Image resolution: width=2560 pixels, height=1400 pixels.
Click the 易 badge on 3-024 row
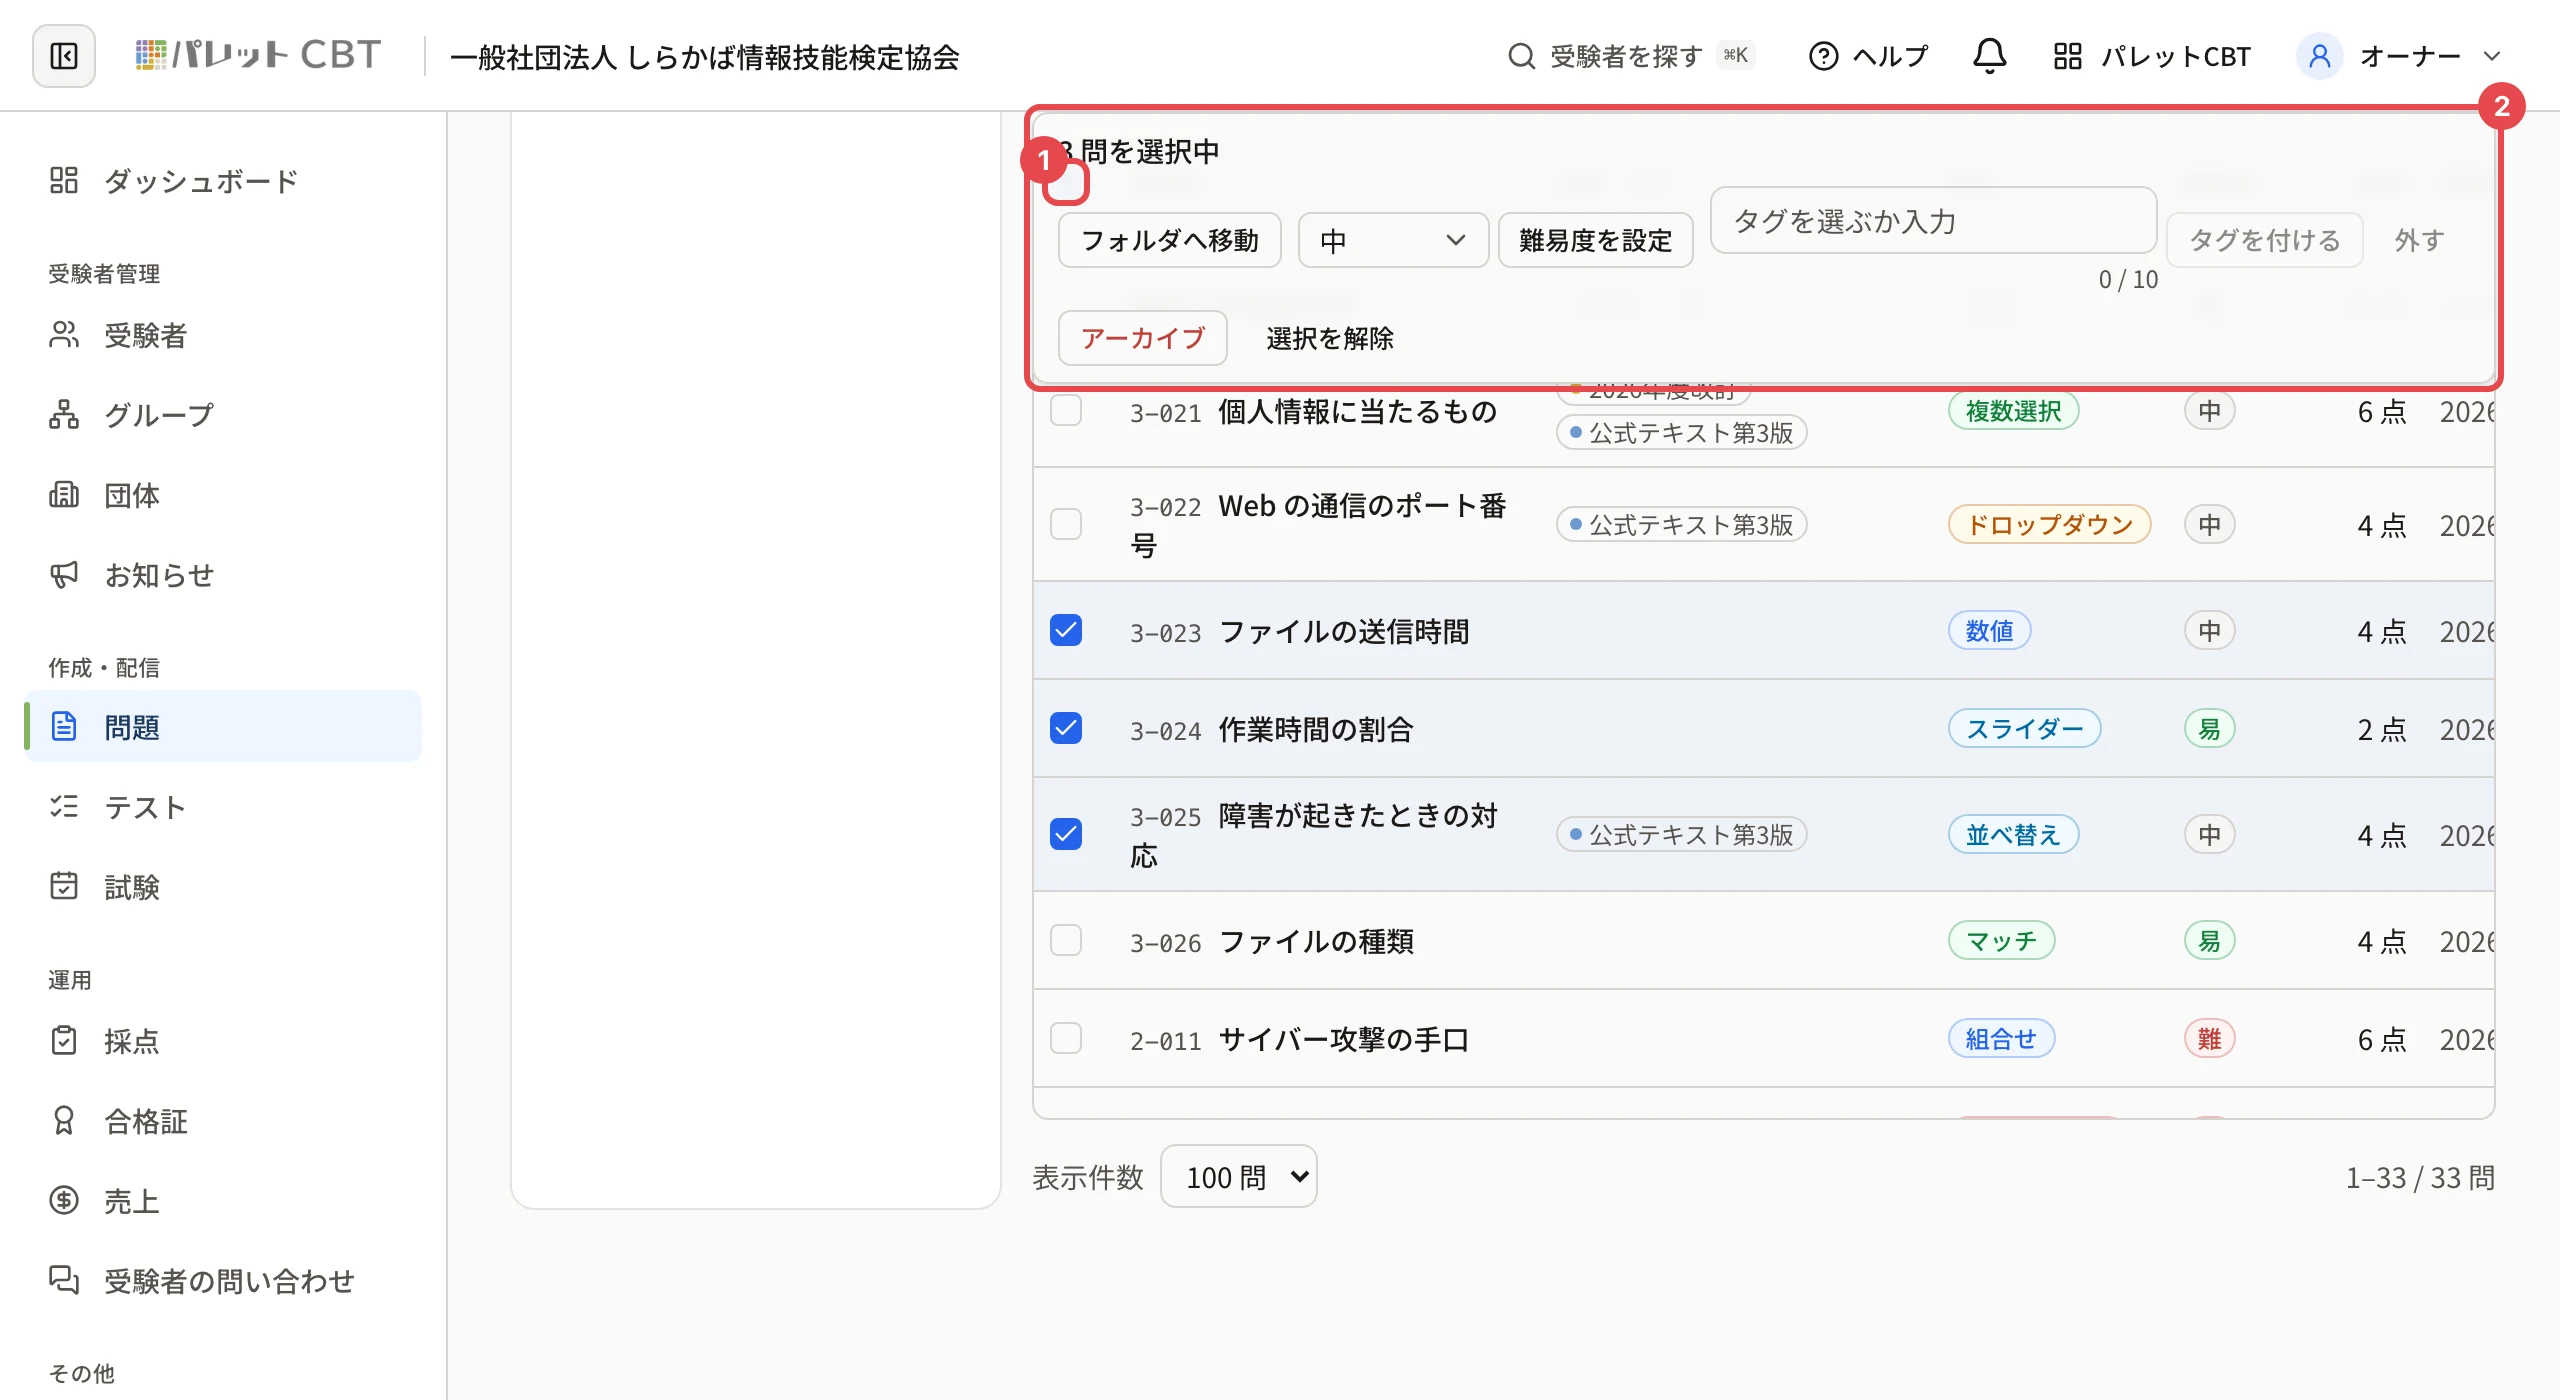(2209, 729)
